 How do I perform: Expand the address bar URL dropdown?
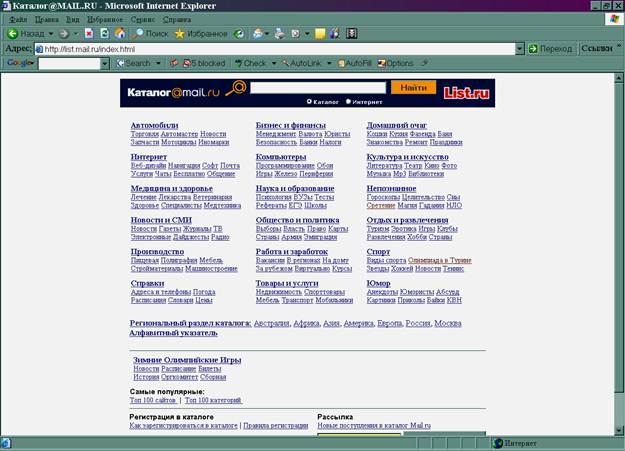click(x=519, y=49)
